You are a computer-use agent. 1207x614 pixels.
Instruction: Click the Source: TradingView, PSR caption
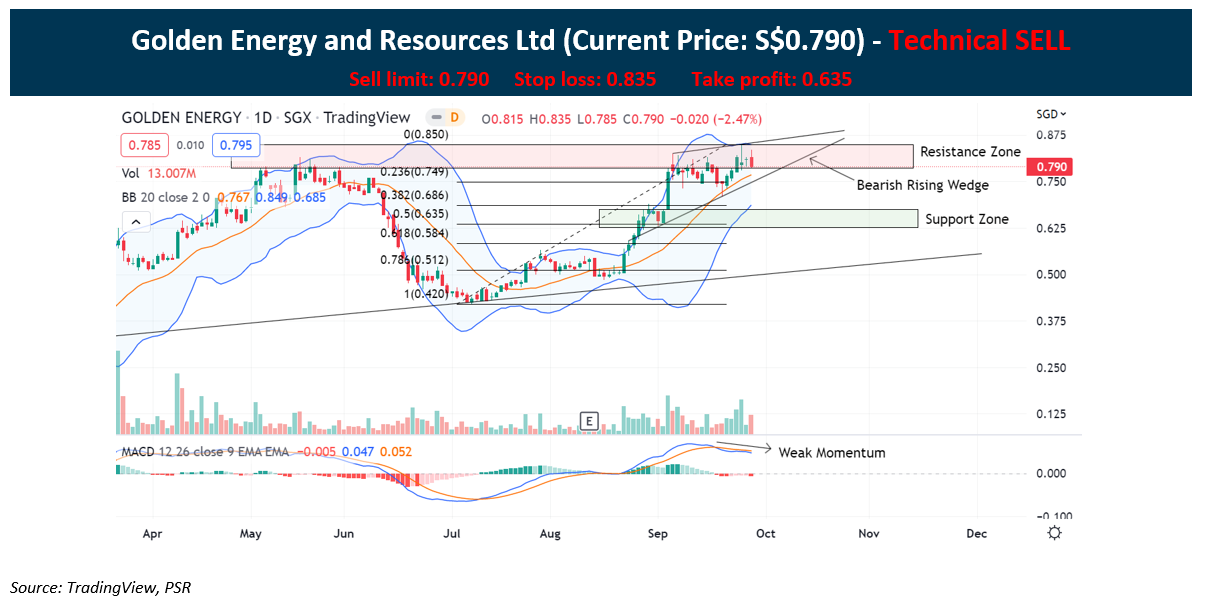point(101,587)
